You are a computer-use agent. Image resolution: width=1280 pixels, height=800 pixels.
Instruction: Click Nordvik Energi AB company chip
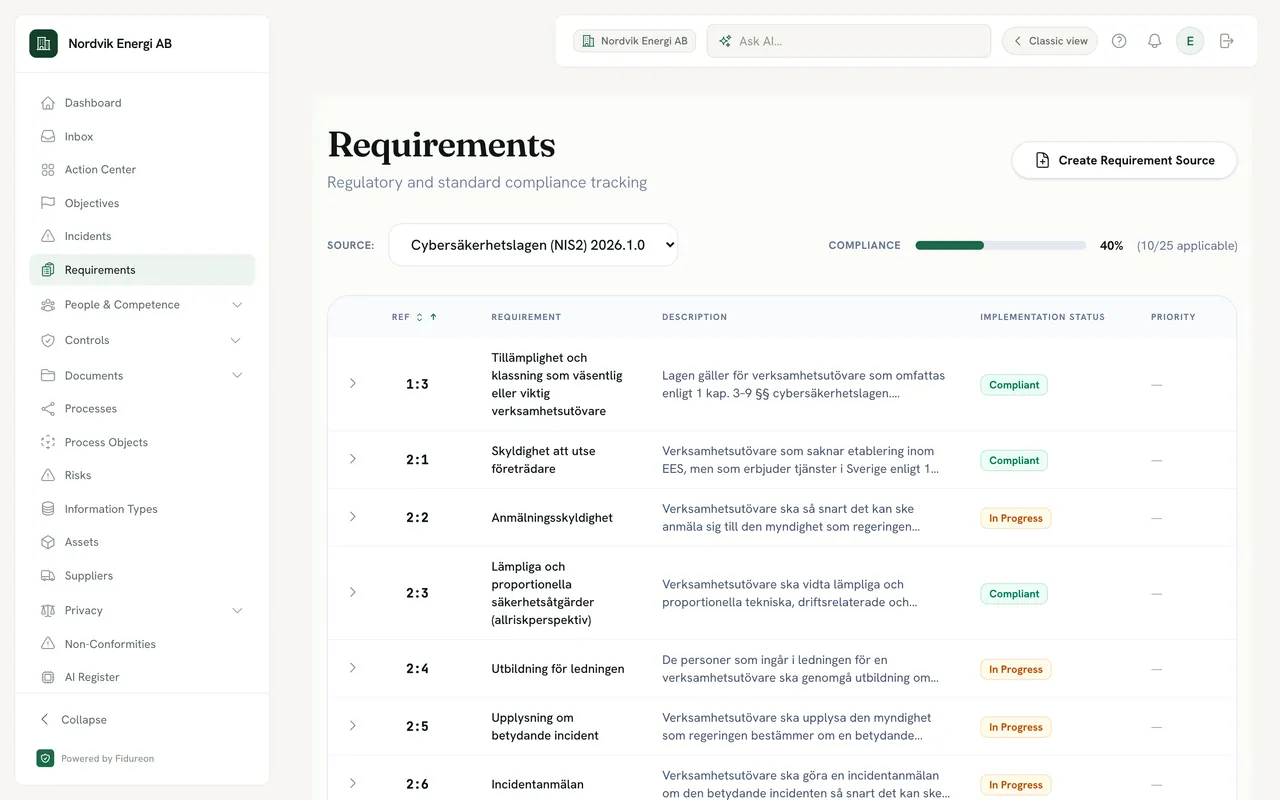(634, 41)
